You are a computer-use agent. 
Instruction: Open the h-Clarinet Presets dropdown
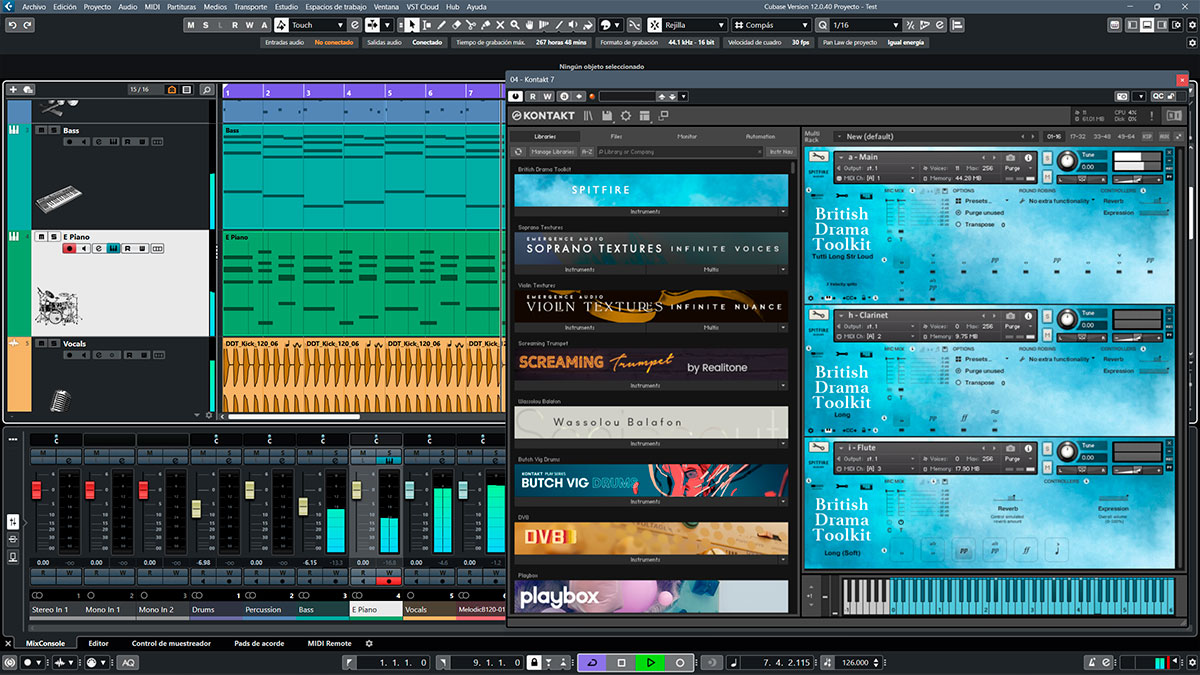[x=981, y=359]
